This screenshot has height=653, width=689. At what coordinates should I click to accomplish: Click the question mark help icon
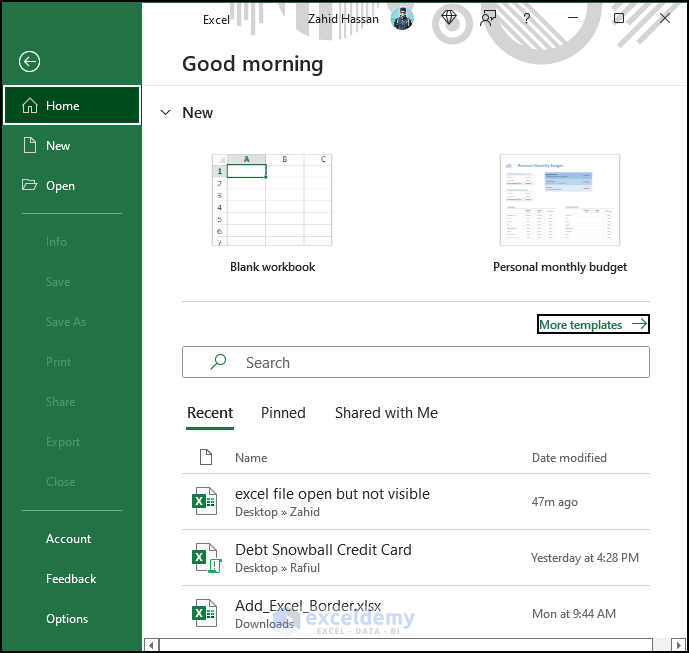(x=527, y=18)
